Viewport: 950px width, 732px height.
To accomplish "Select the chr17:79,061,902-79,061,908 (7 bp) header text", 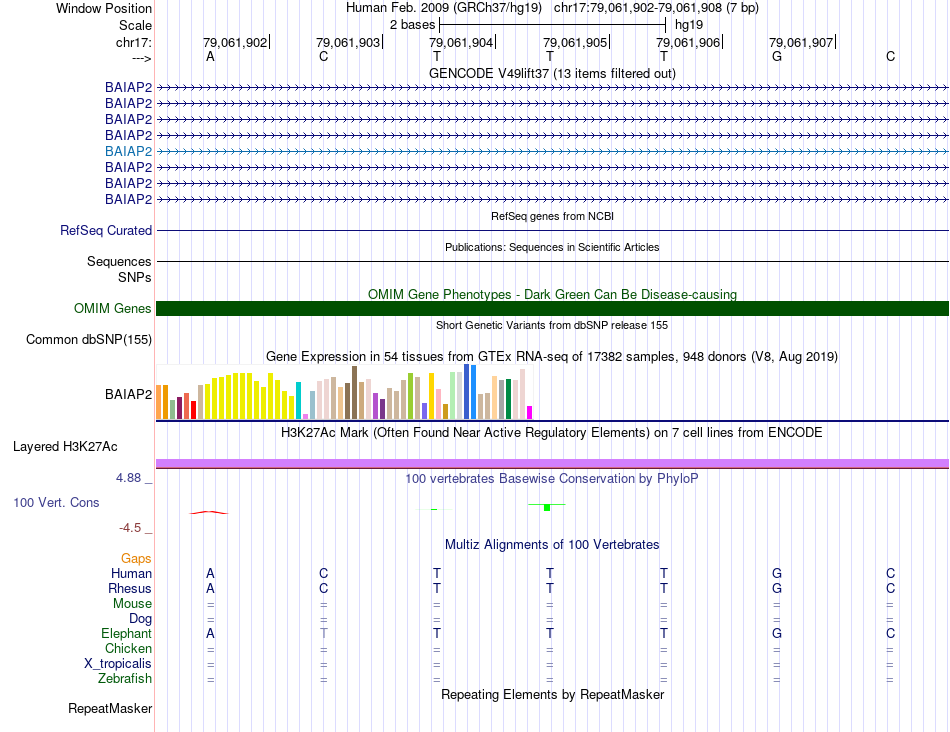I will (656, 8).
